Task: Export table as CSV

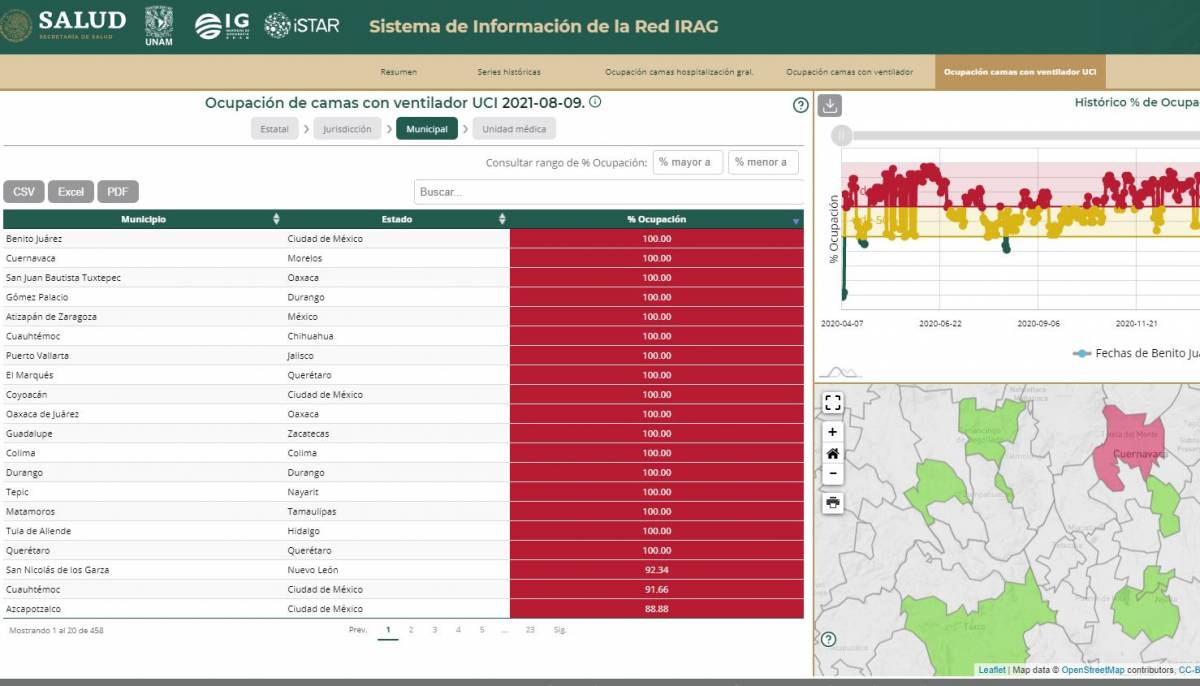Action: tap(24, 192)
